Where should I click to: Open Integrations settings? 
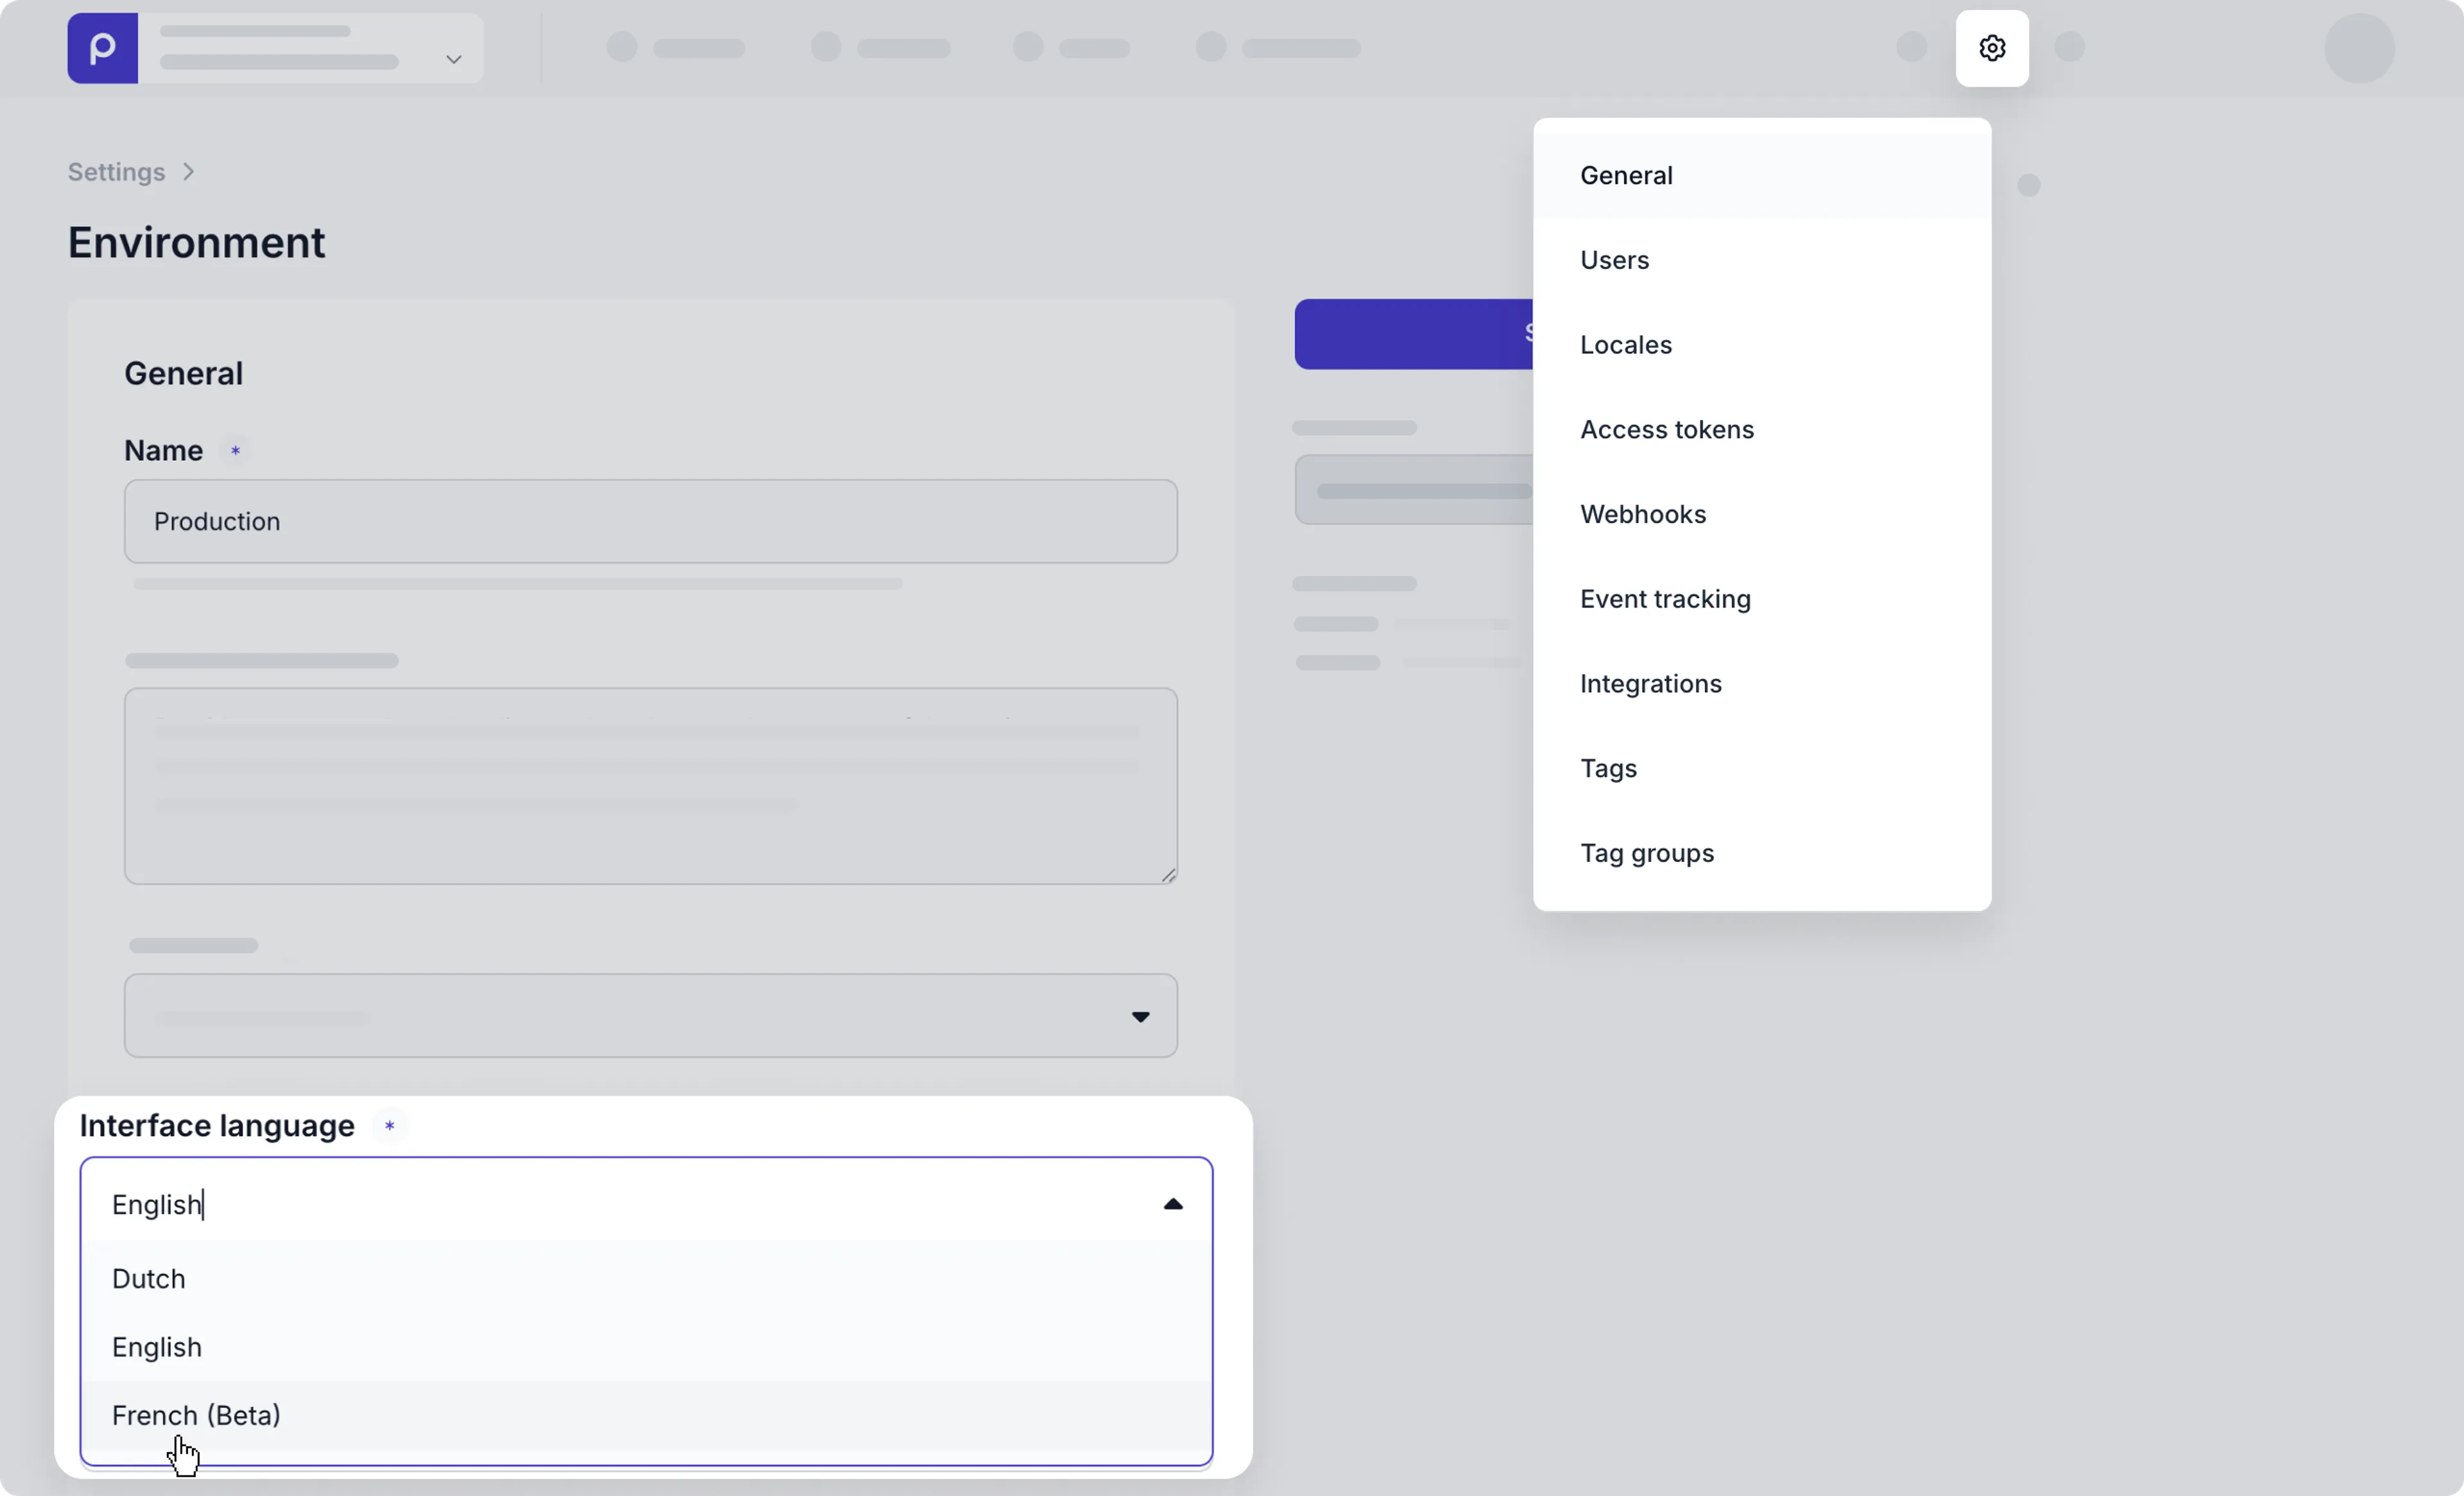1650,683
